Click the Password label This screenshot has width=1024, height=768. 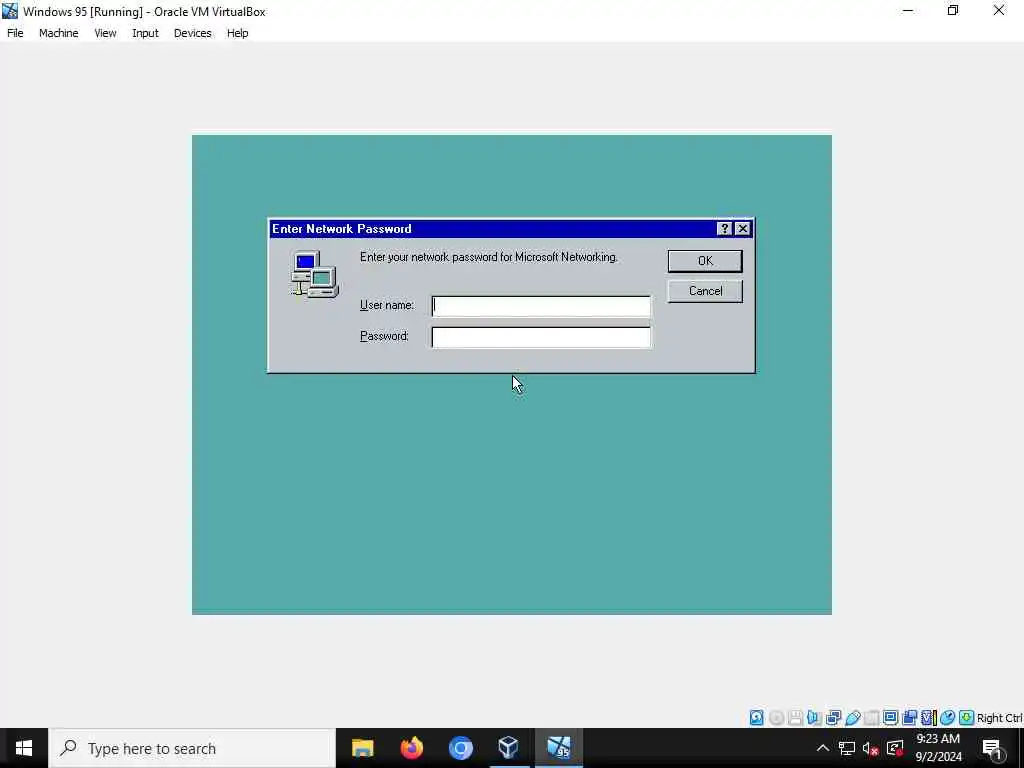click(x=384, y=336)
